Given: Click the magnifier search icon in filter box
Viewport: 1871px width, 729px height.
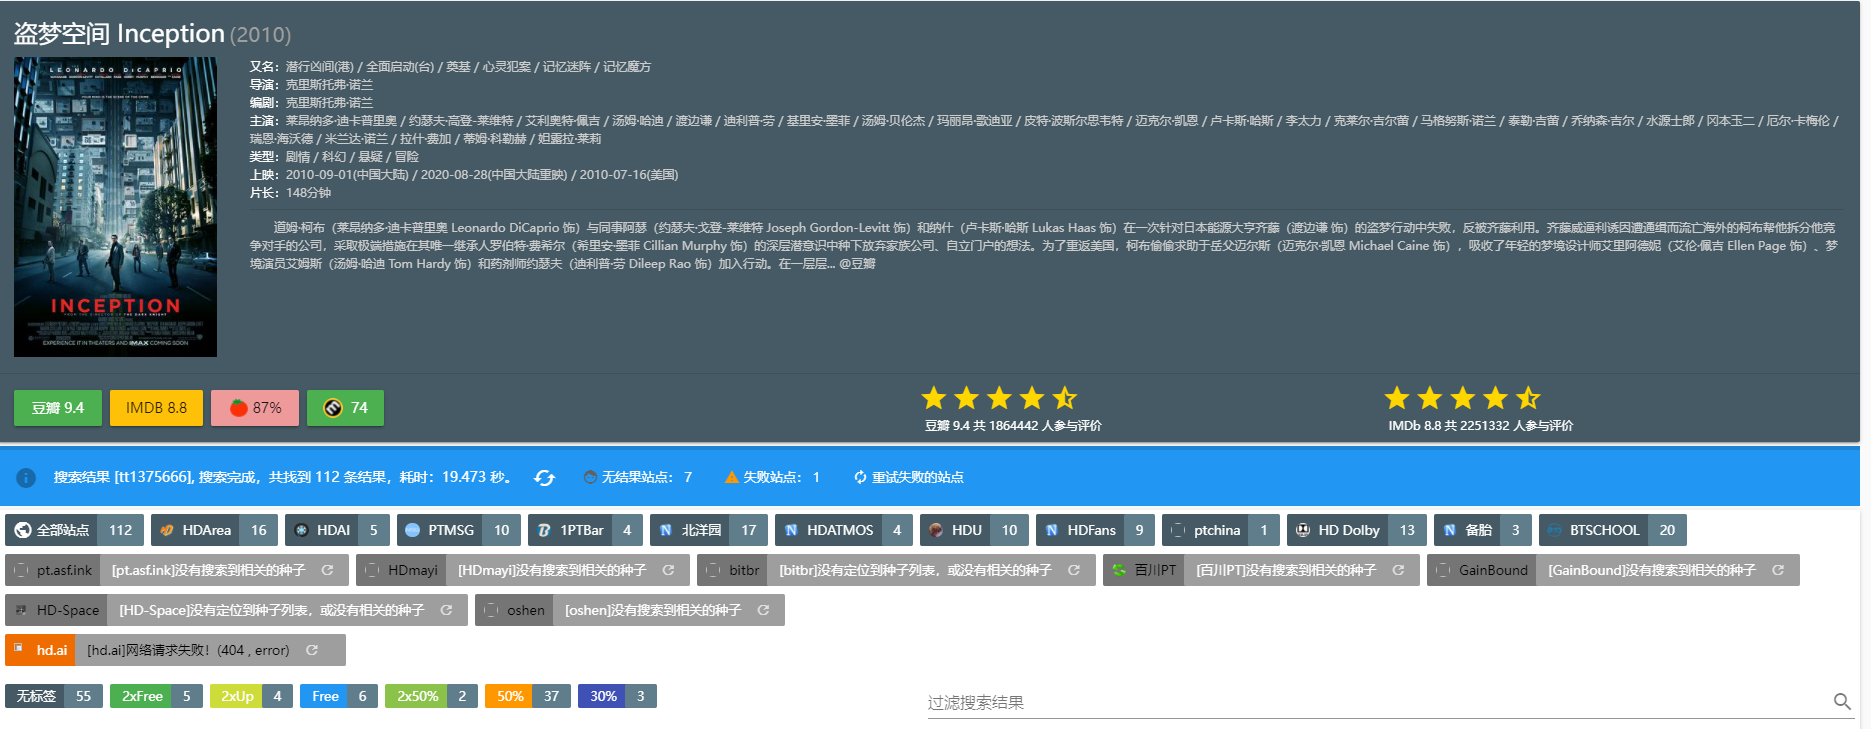Looking at the screenshot, I should [x=1842, y=702].
